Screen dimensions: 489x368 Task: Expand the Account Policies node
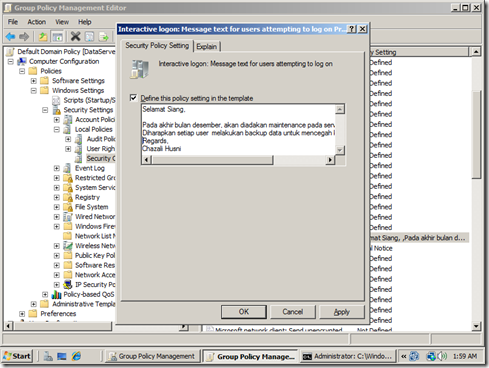coord(57,120)
